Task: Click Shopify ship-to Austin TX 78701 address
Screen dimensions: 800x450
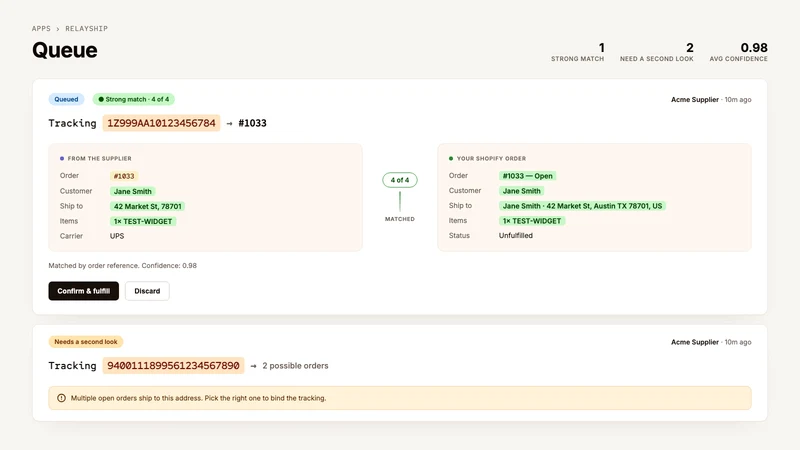Action: [x=582, y=206]
